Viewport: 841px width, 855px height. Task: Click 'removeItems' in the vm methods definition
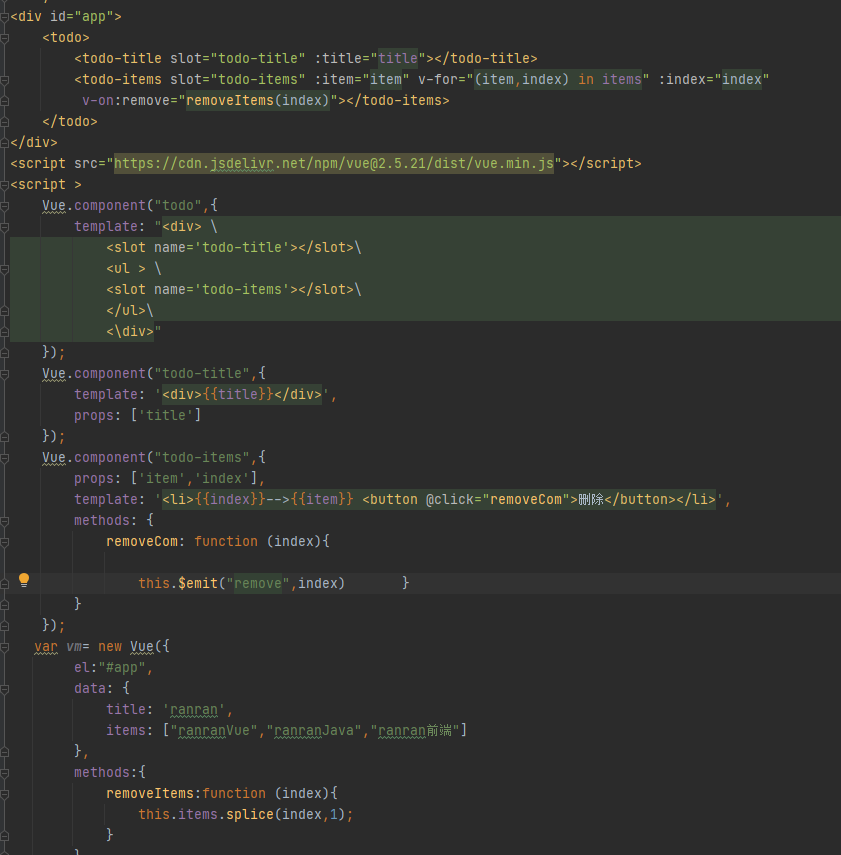tap(150, 793)
